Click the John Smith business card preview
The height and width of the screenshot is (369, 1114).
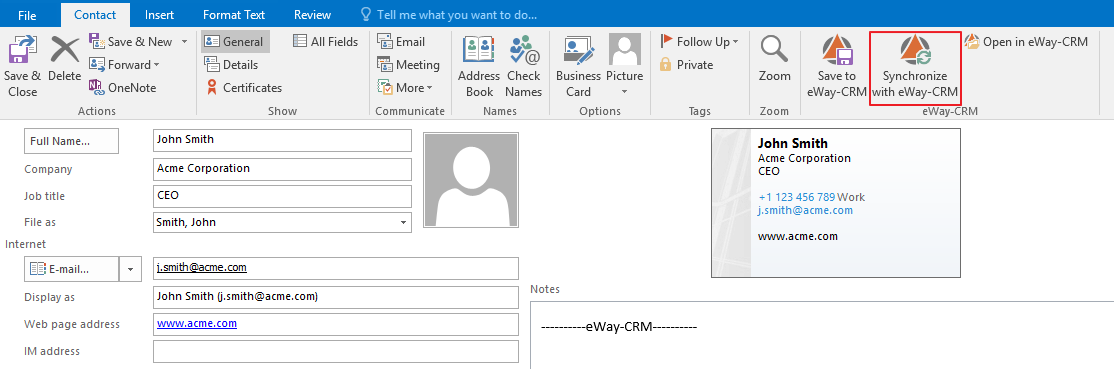tap(836, 203)
